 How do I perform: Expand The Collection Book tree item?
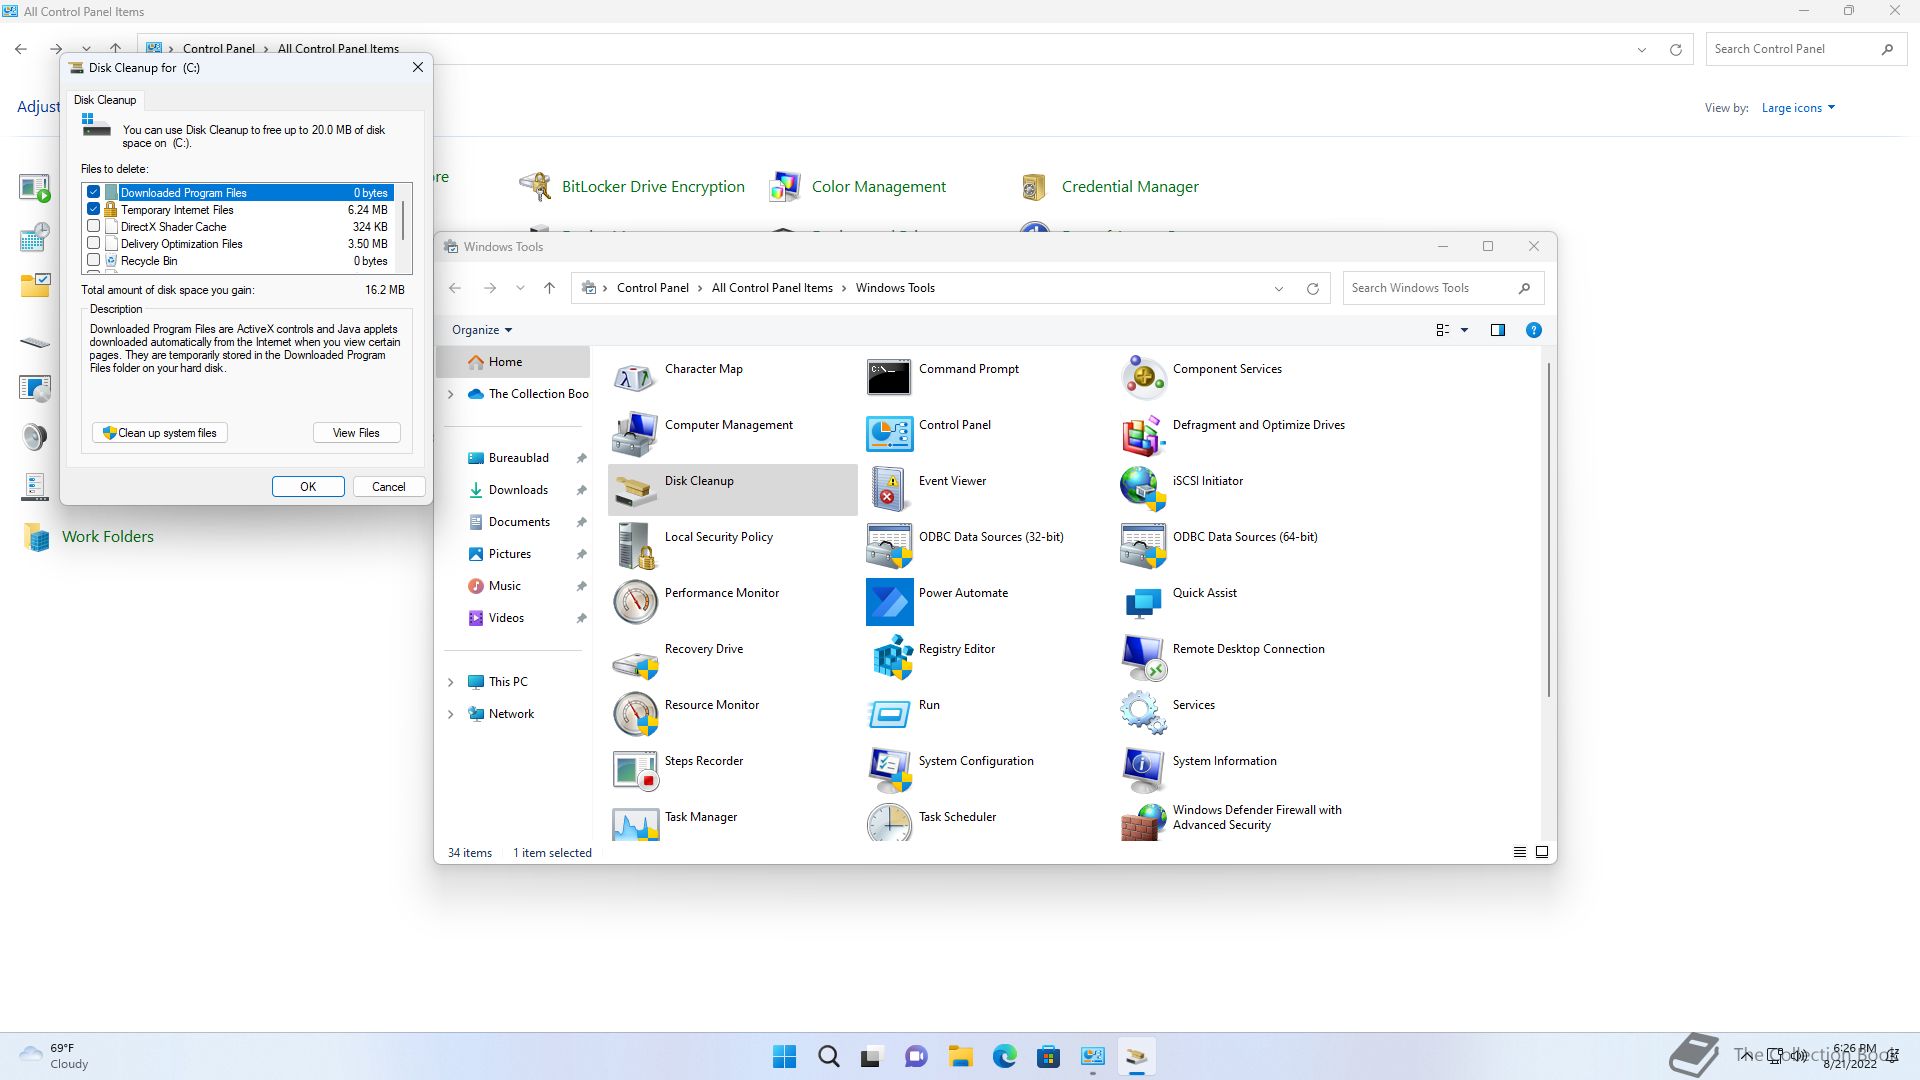click(x=451, y=394)
